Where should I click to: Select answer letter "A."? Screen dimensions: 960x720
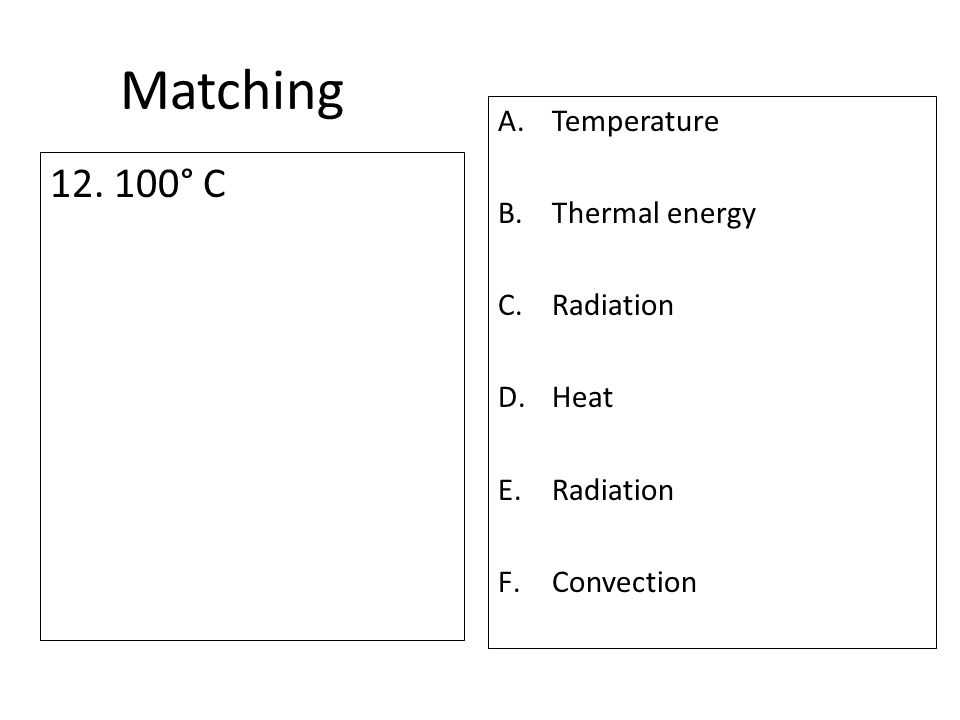pyautogui.click(x=511, y=121)
